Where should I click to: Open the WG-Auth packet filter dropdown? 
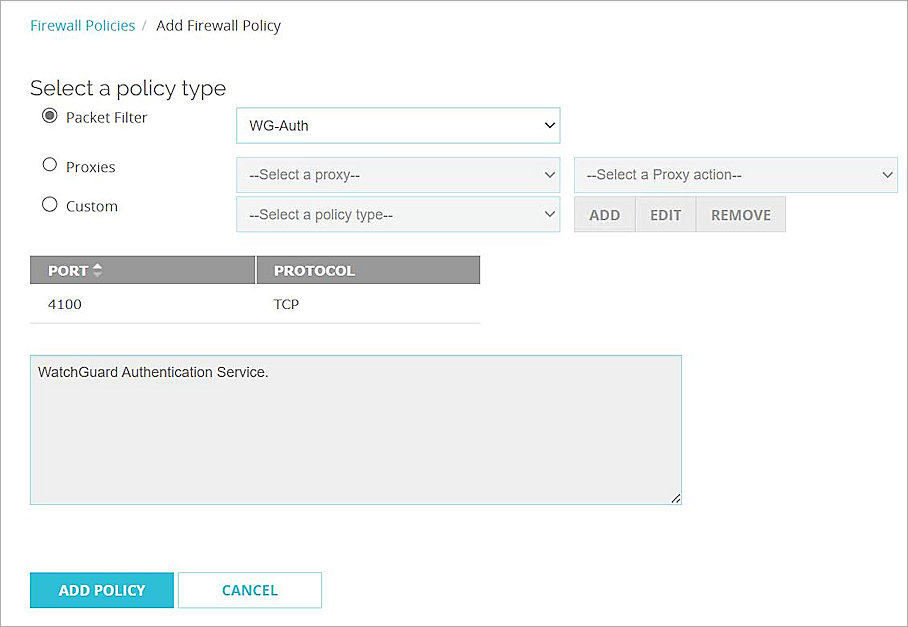tap(397, 125)
